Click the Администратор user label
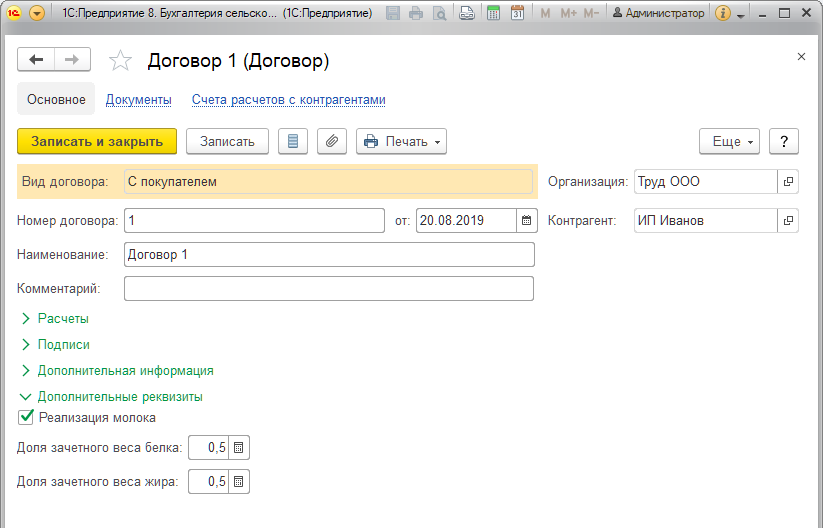823x528 pixels. click(x=659, y=13)
